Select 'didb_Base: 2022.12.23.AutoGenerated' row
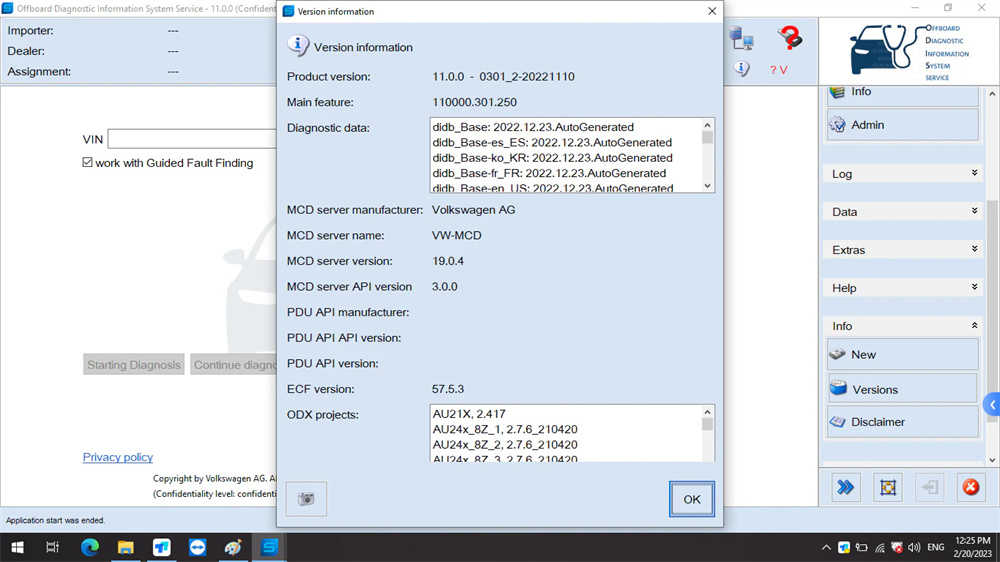 pos(533,127)
